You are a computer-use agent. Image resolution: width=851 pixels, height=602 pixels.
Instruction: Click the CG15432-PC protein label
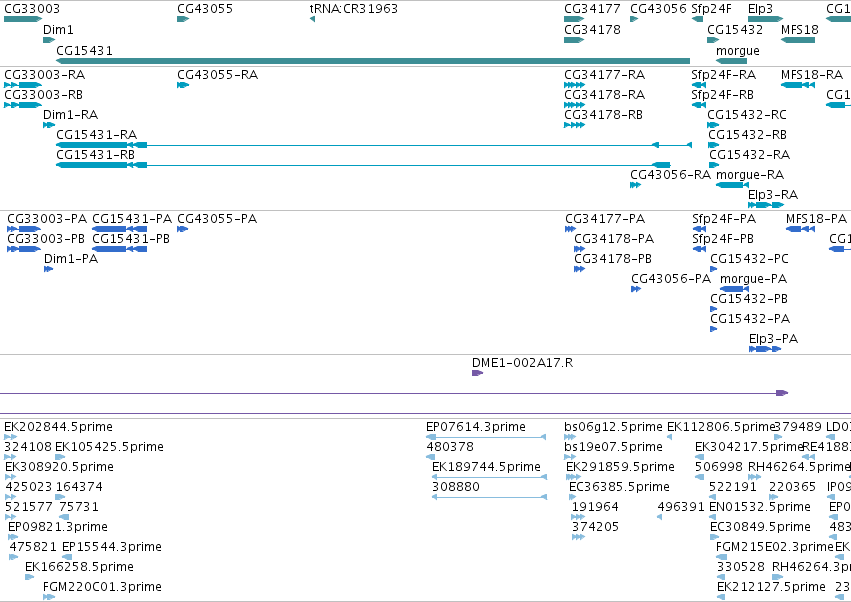(750, 259)
